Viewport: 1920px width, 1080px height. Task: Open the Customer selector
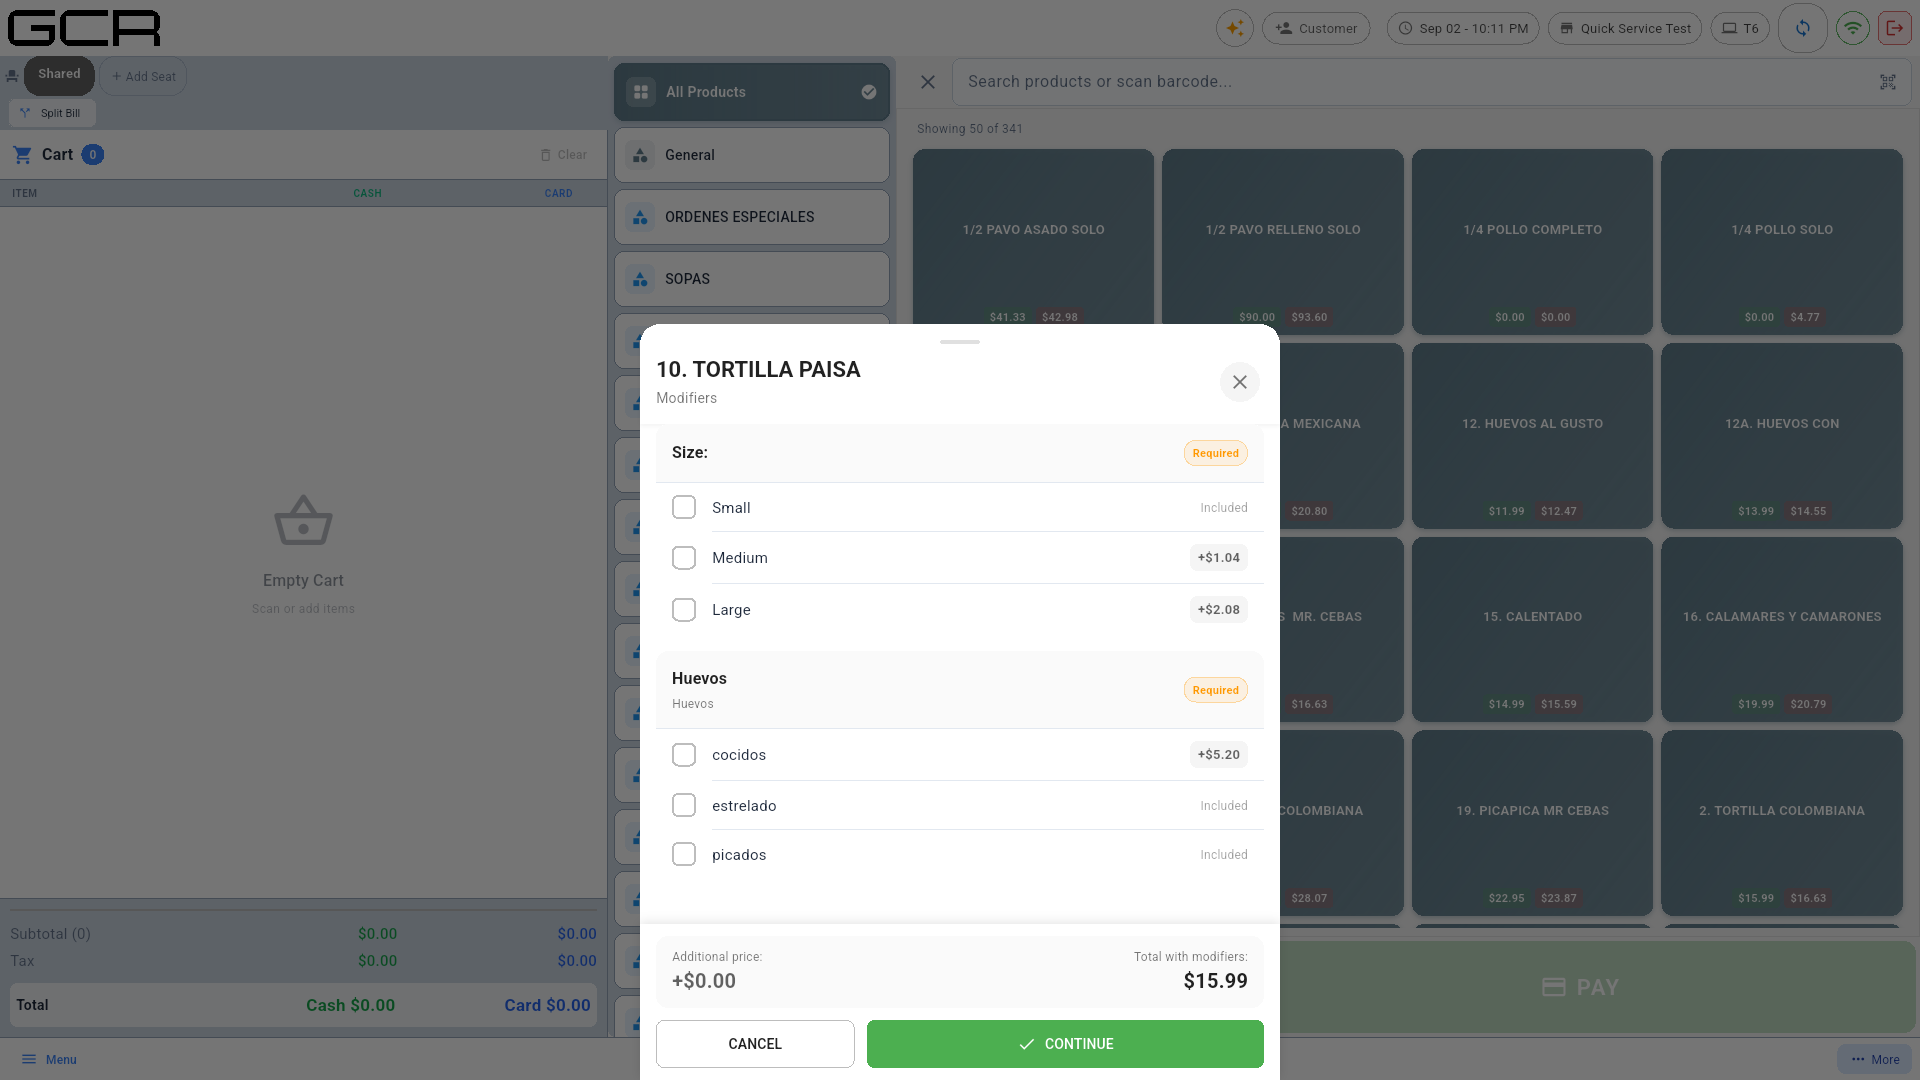[x=1316, y=28]
